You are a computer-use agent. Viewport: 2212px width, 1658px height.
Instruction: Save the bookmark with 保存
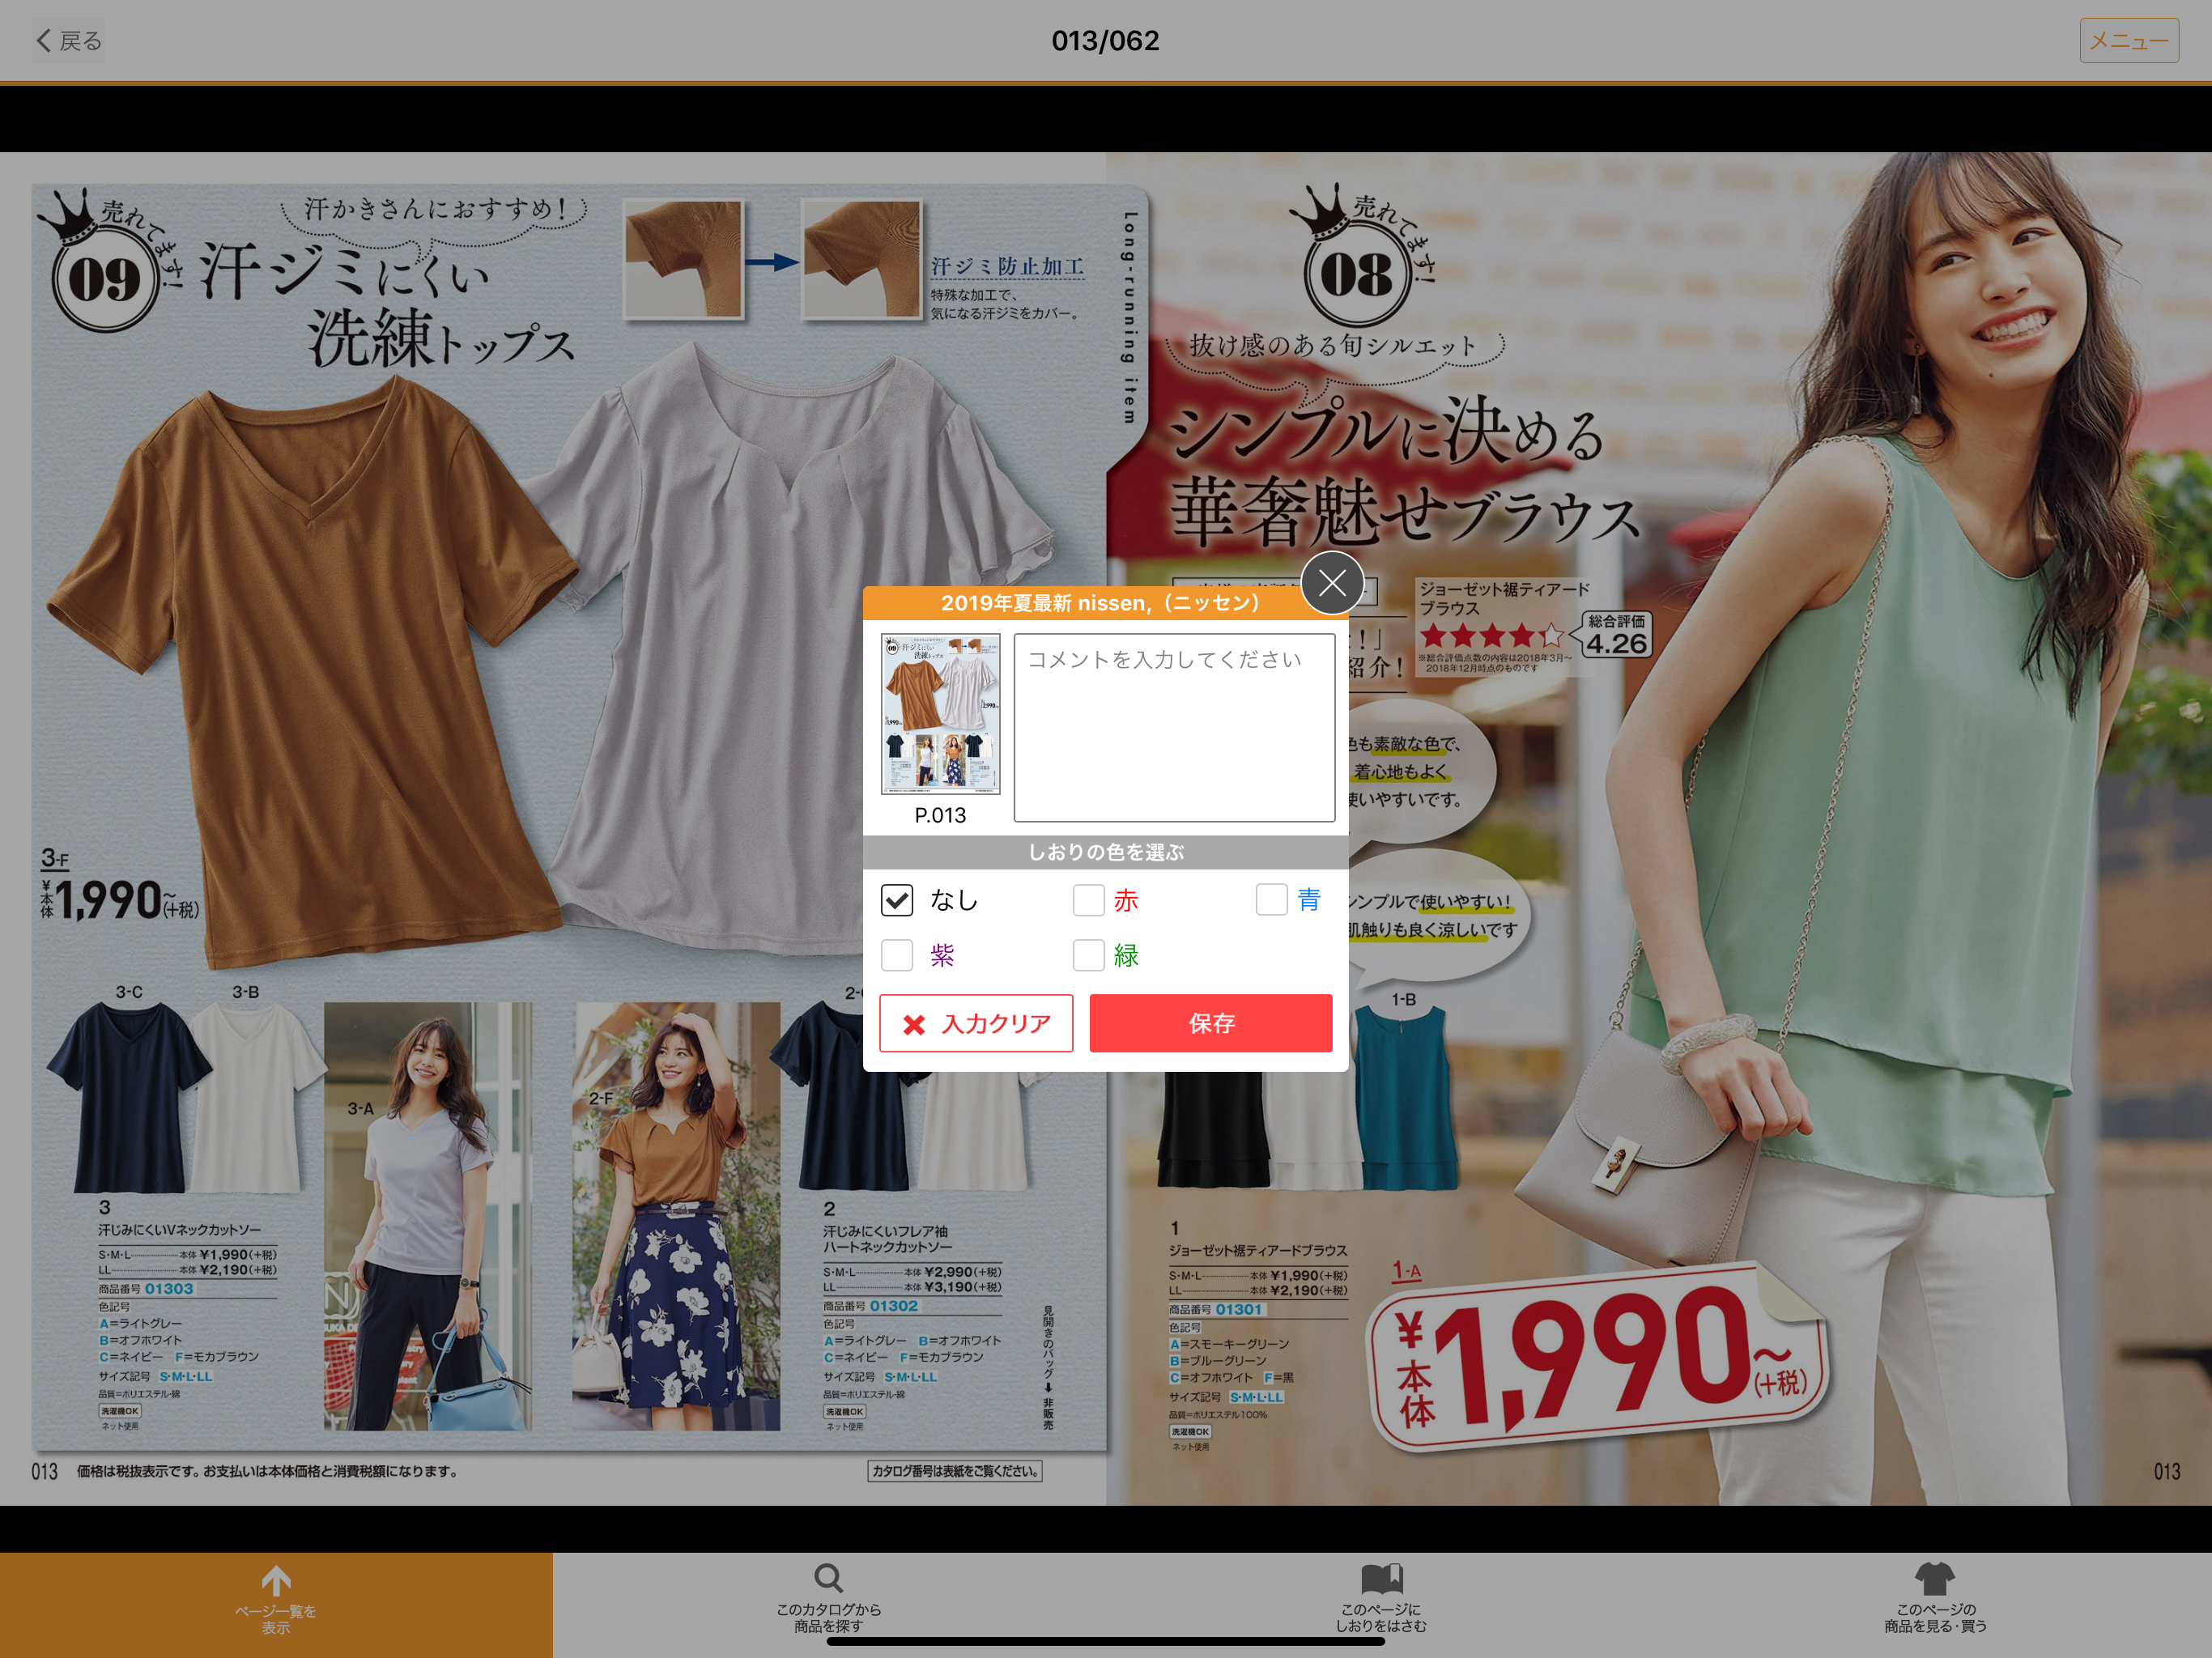(1211, 1023)
